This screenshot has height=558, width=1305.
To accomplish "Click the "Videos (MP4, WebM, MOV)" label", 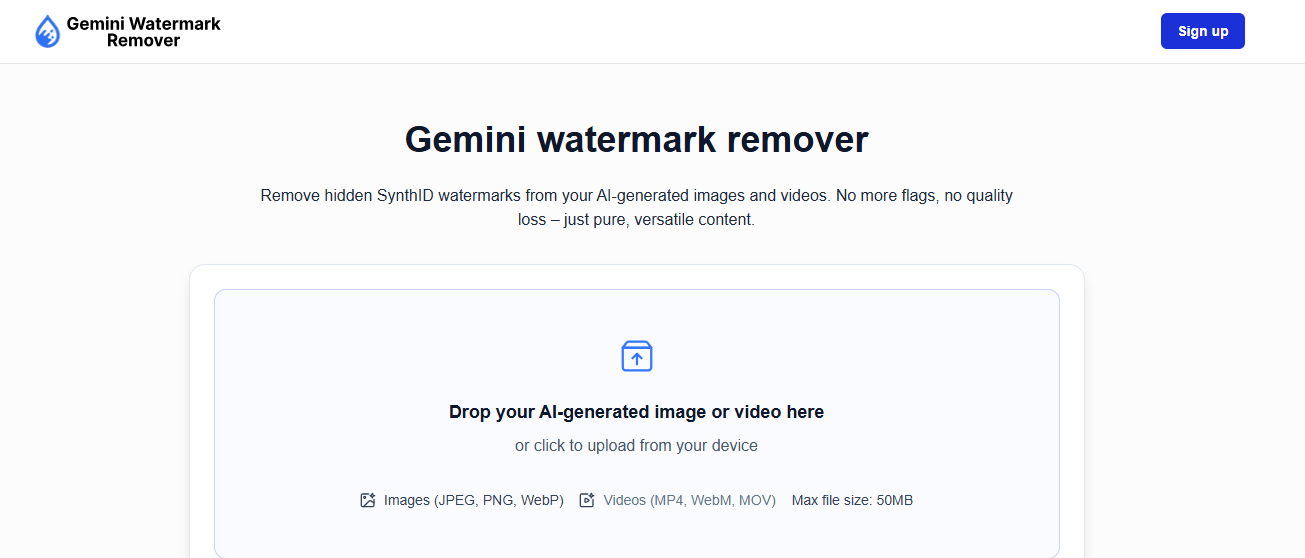I will (x=689, y=500).
